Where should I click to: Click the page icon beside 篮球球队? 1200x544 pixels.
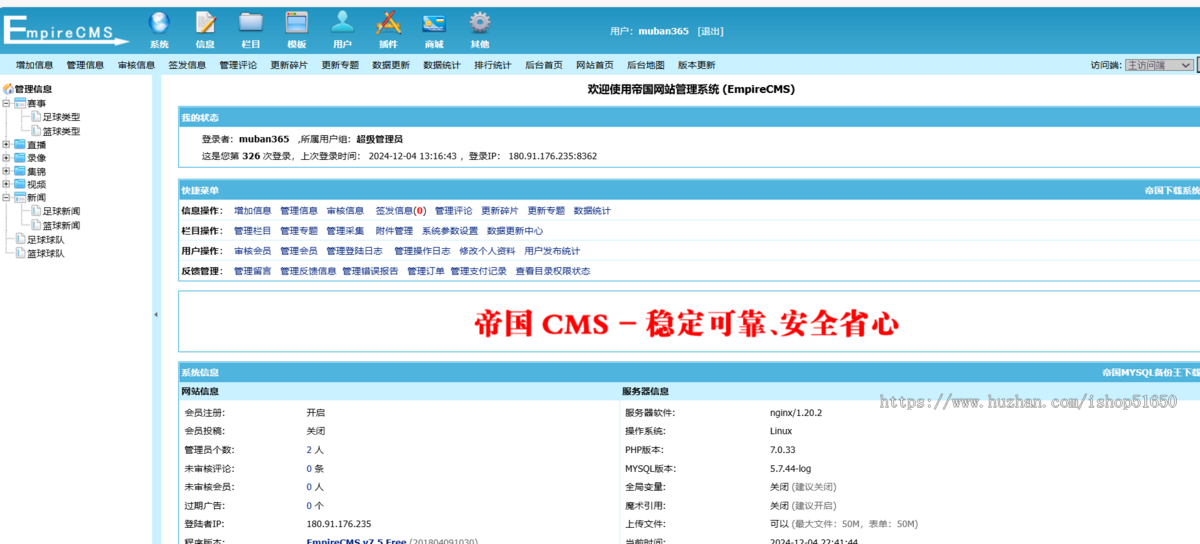(20, 253)
